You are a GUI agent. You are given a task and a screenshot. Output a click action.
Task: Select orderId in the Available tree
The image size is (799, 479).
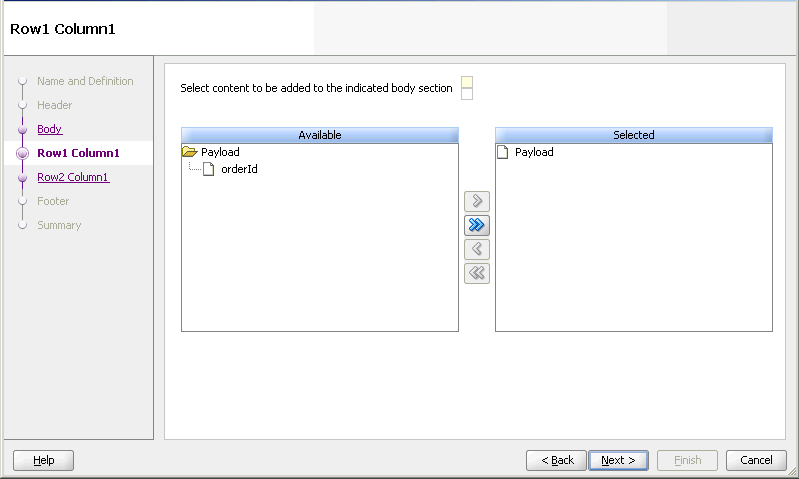239,169
